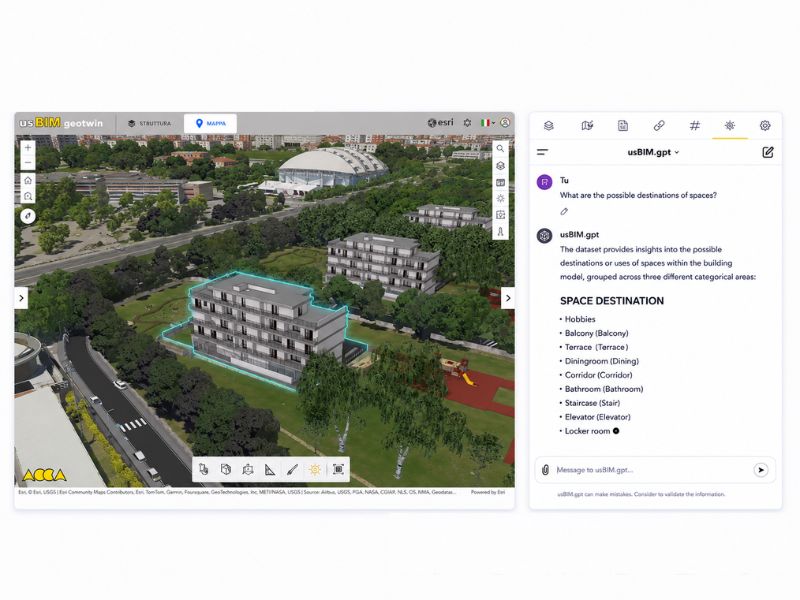Image resolution: width=800 pixels, height=600 pixels.
Task: Click the Tu user avatar
Action: (544, 182)
